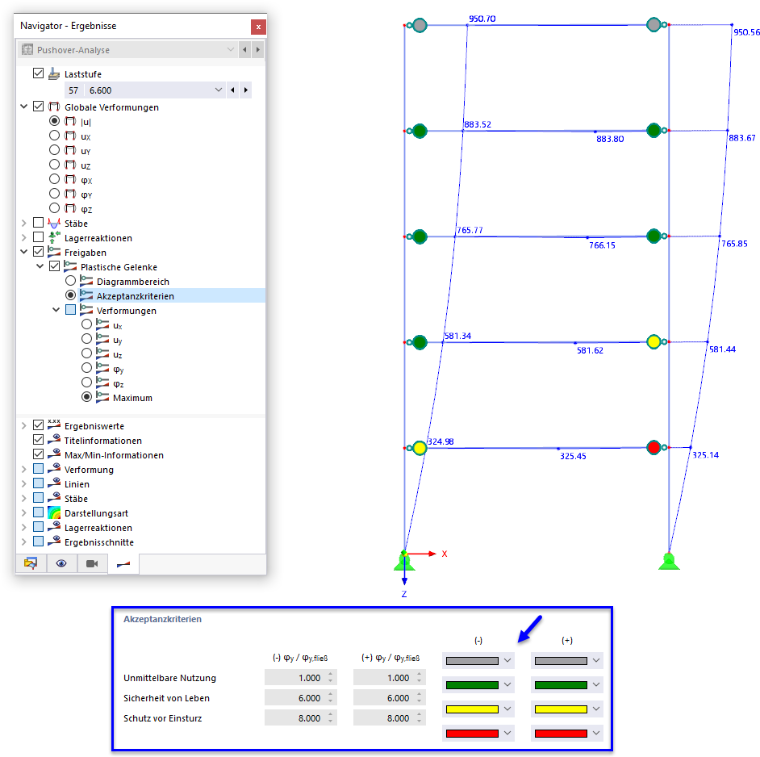This screenshot has height=757, width=760.
Task: Click the Ergebniswerte icon
Action: (x=54, y=425)
